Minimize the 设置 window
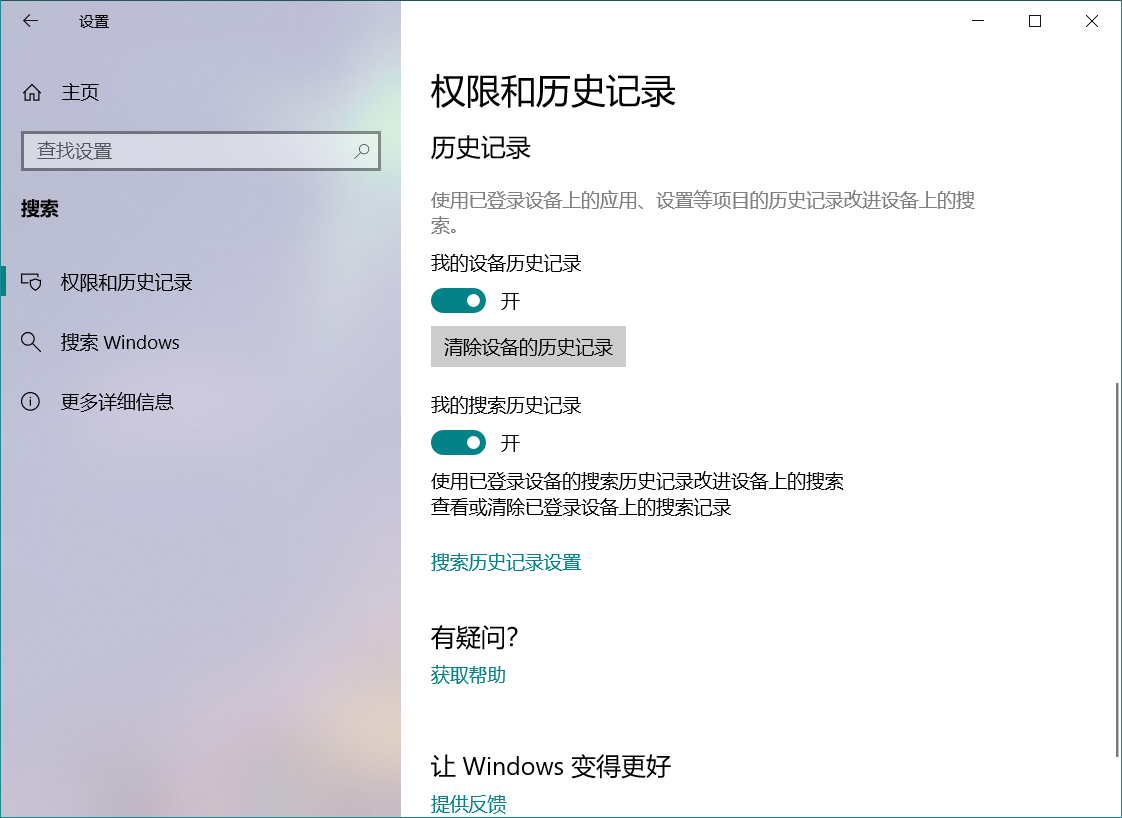 [x=978, y=21]
